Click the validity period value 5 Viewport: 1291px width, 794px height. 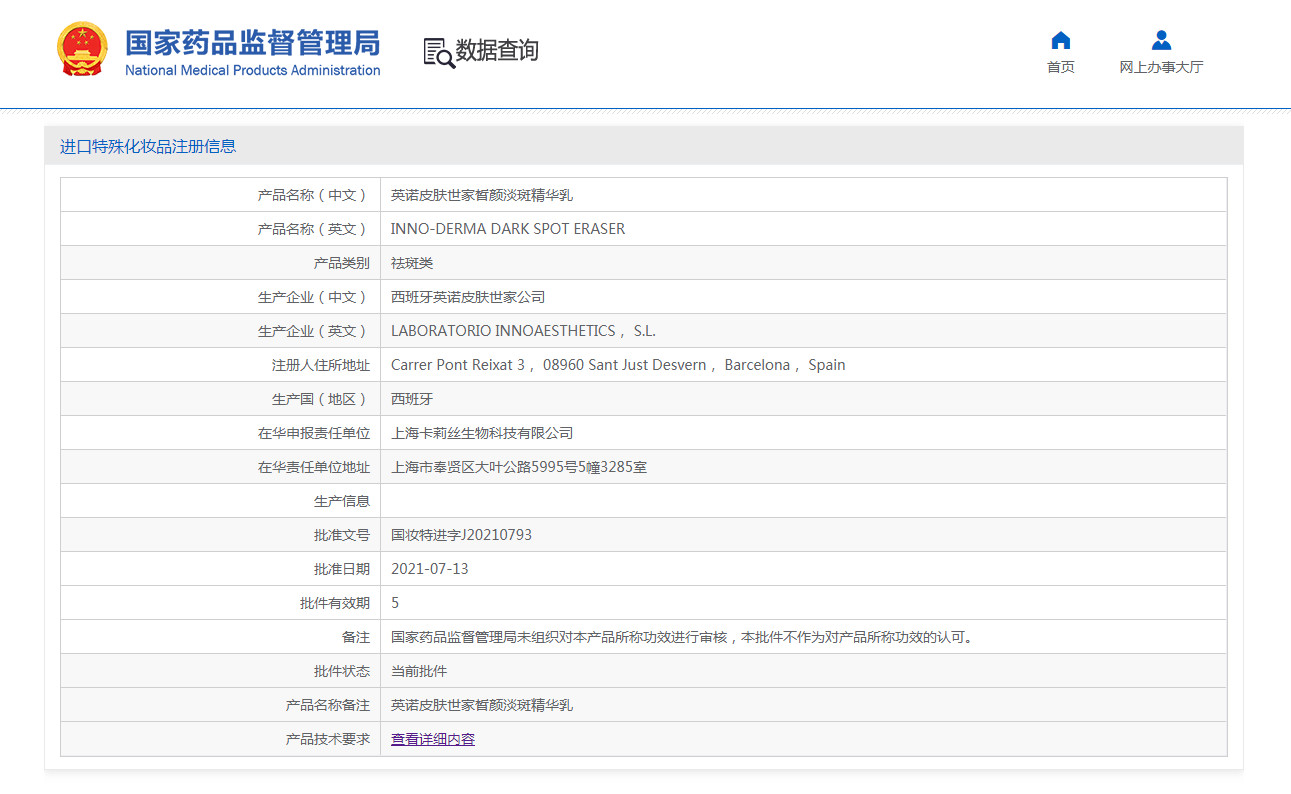coord(395,603)
